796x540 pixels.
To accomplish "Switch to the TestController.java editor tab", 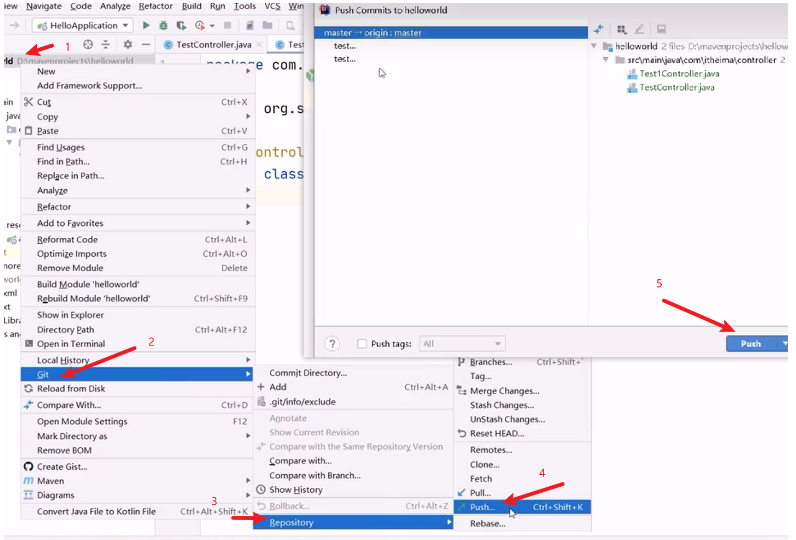I will 214,45.
